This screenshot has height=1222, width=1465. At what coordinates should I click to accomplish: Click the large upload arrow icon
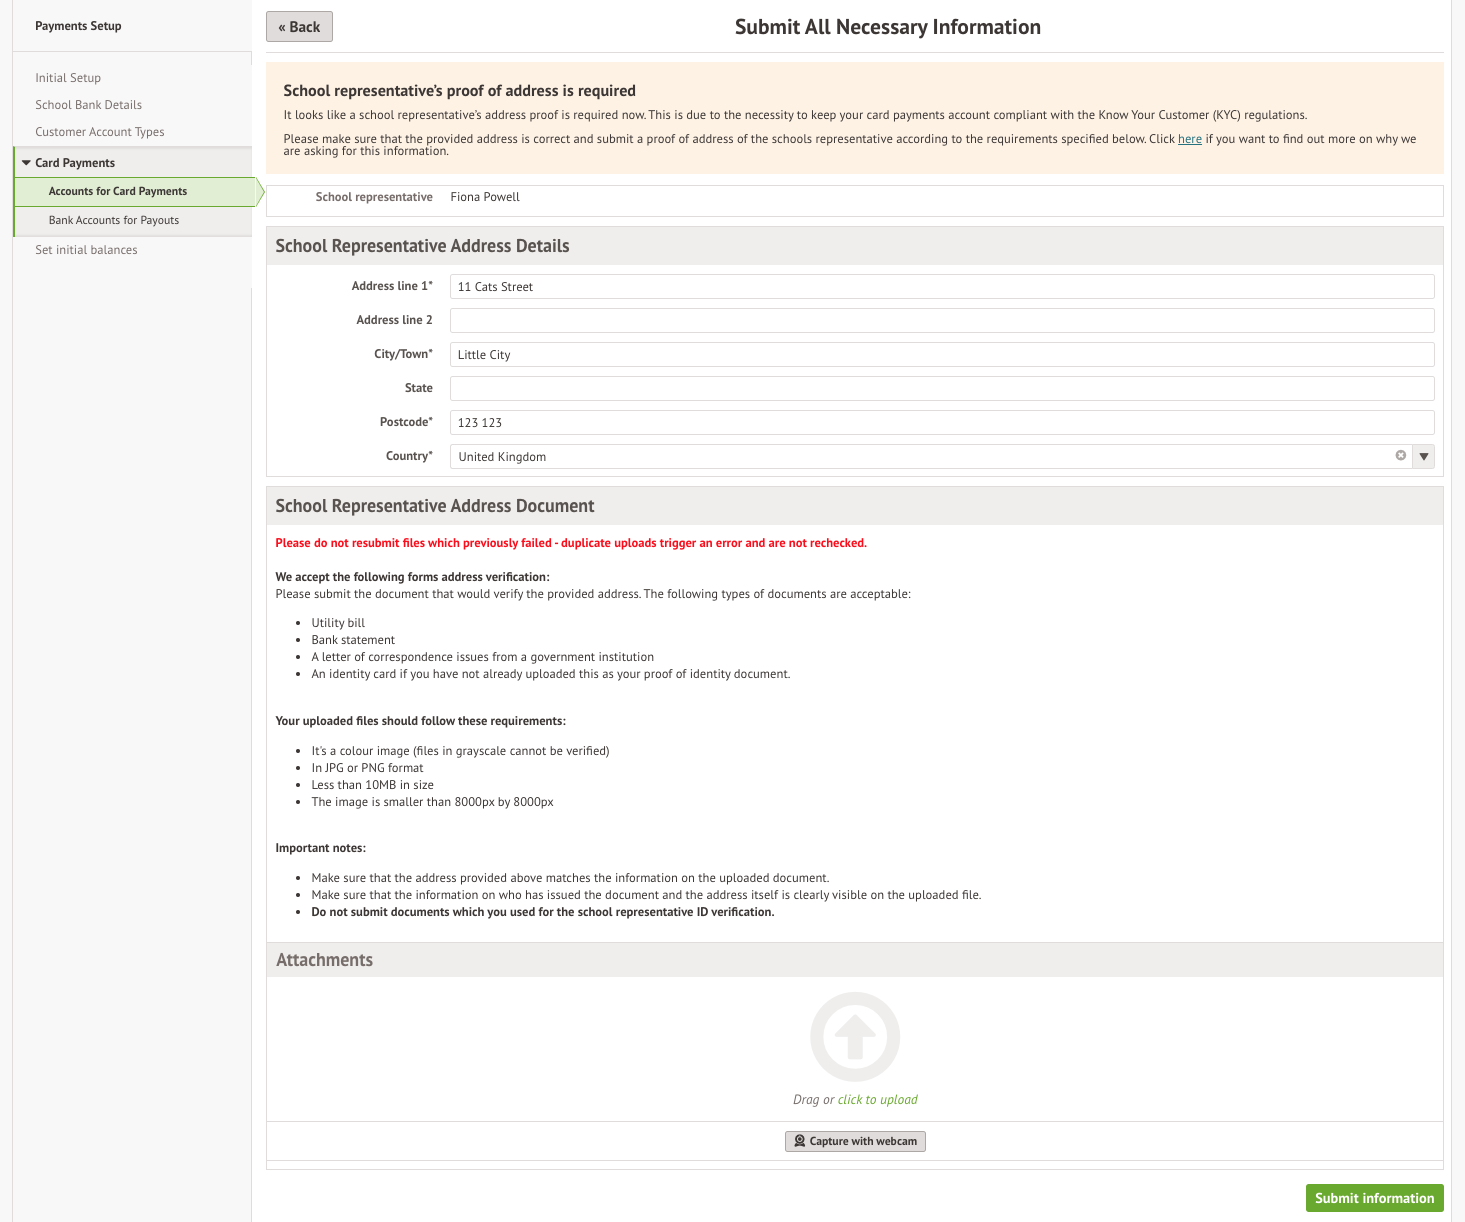pos(854,1037)
